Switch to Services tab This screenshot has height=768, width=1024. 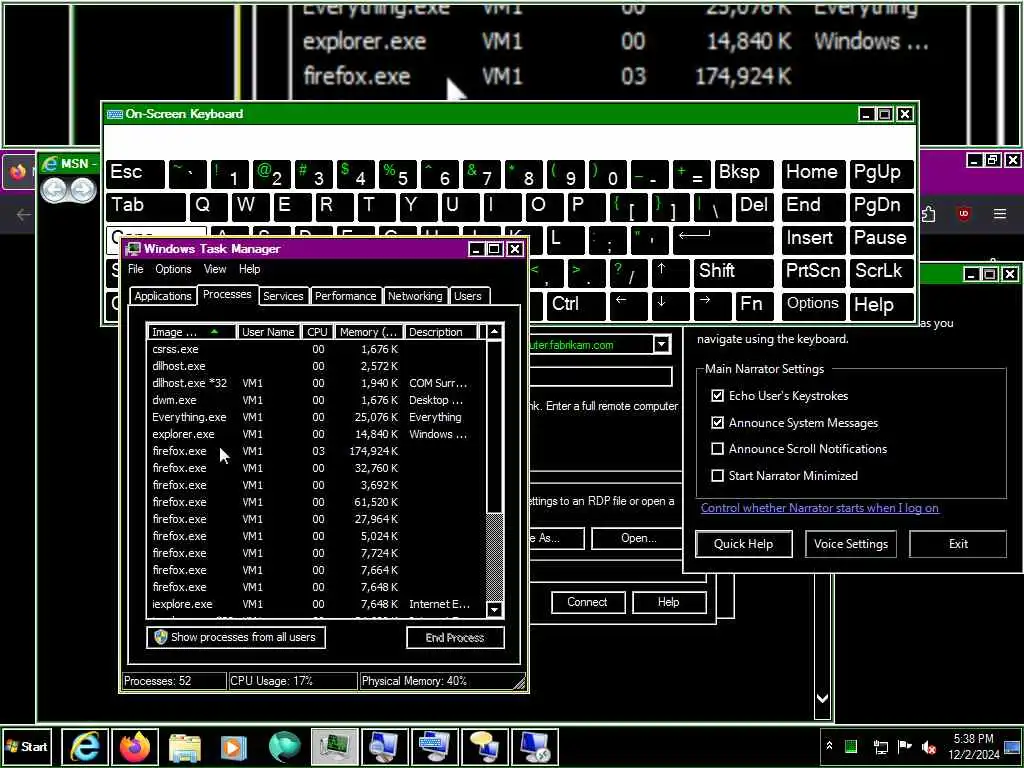click(283, 296)
